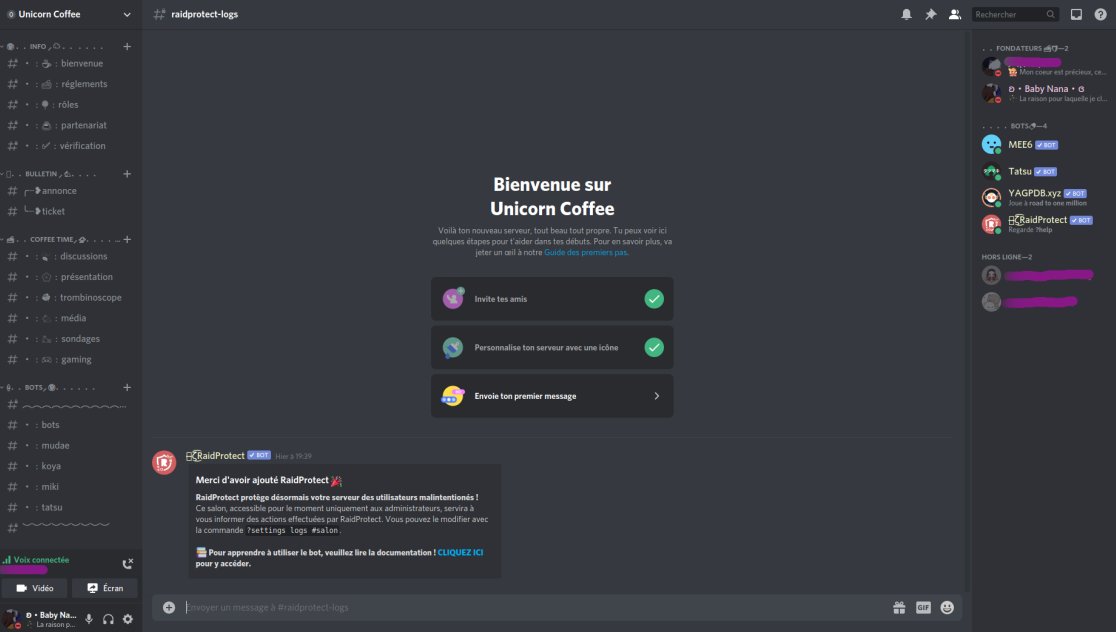The height and width of the screenshot is (632, 1116).
Task: Open Nitro gift icon
Action: [x=899, y=607]
